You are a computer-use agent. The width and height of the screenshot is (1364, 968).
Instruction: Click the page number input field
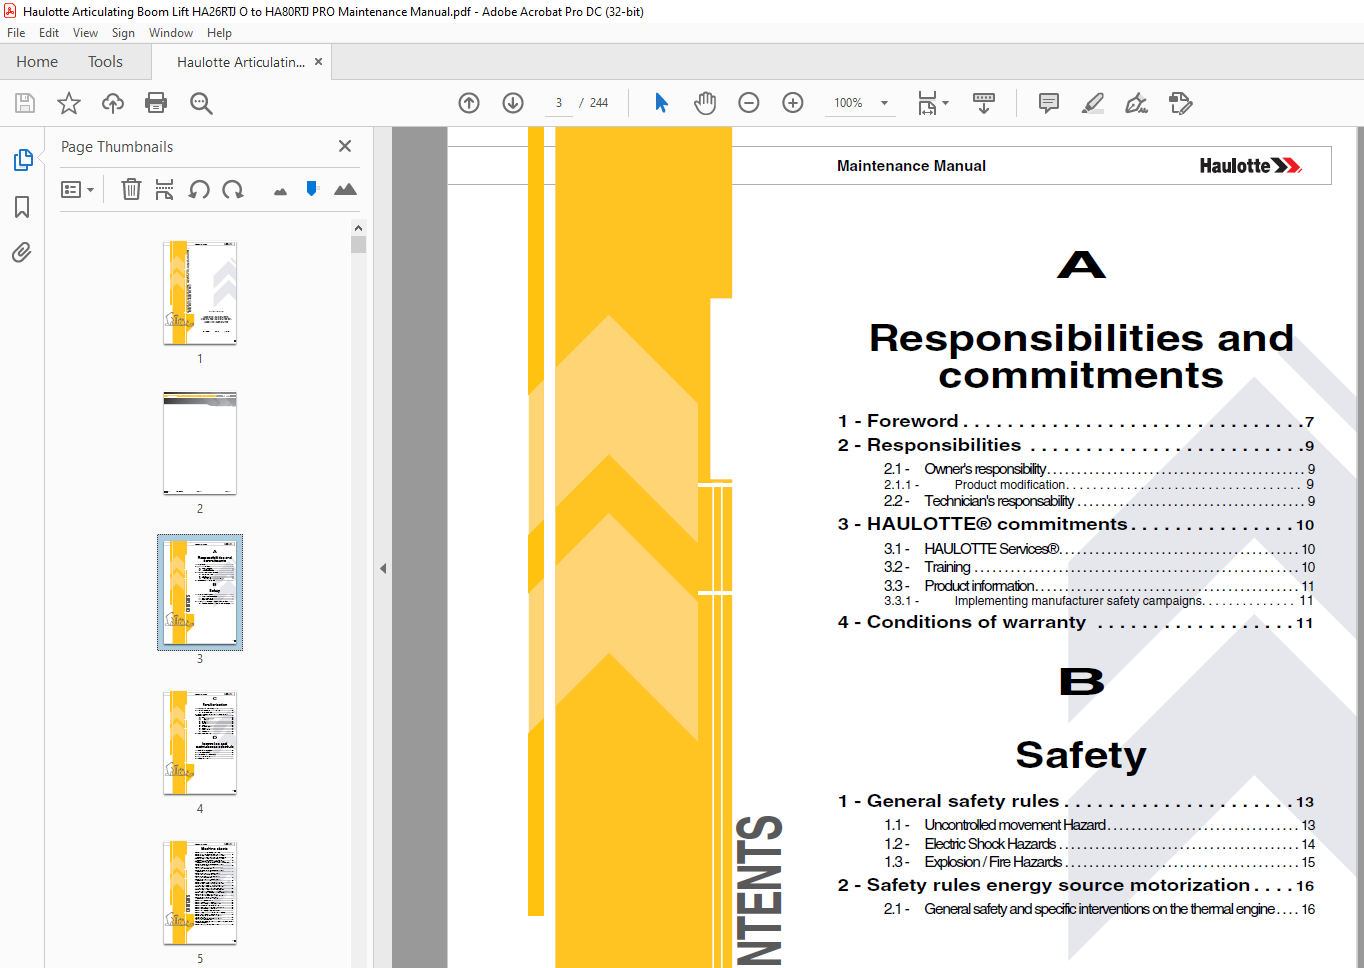[559, 103]
